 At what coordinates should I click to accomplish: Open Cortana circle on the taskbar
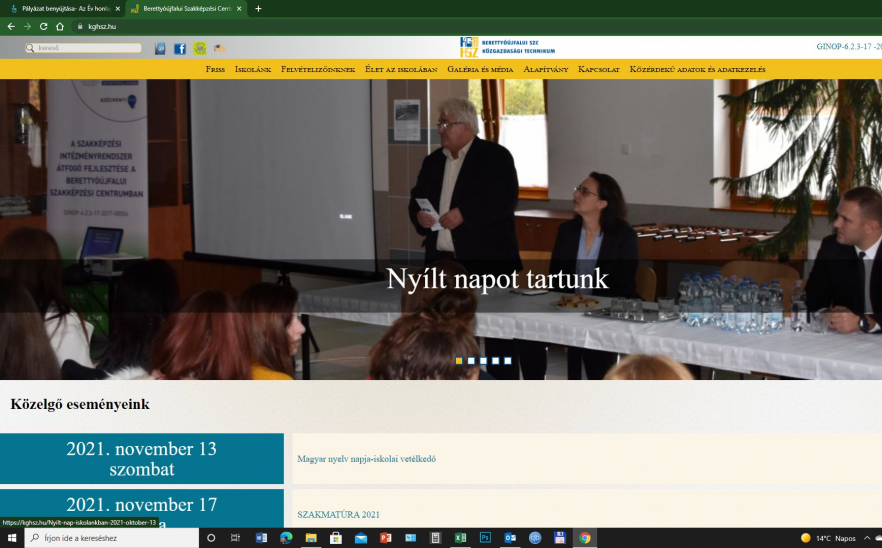click(x=211, y=538)
